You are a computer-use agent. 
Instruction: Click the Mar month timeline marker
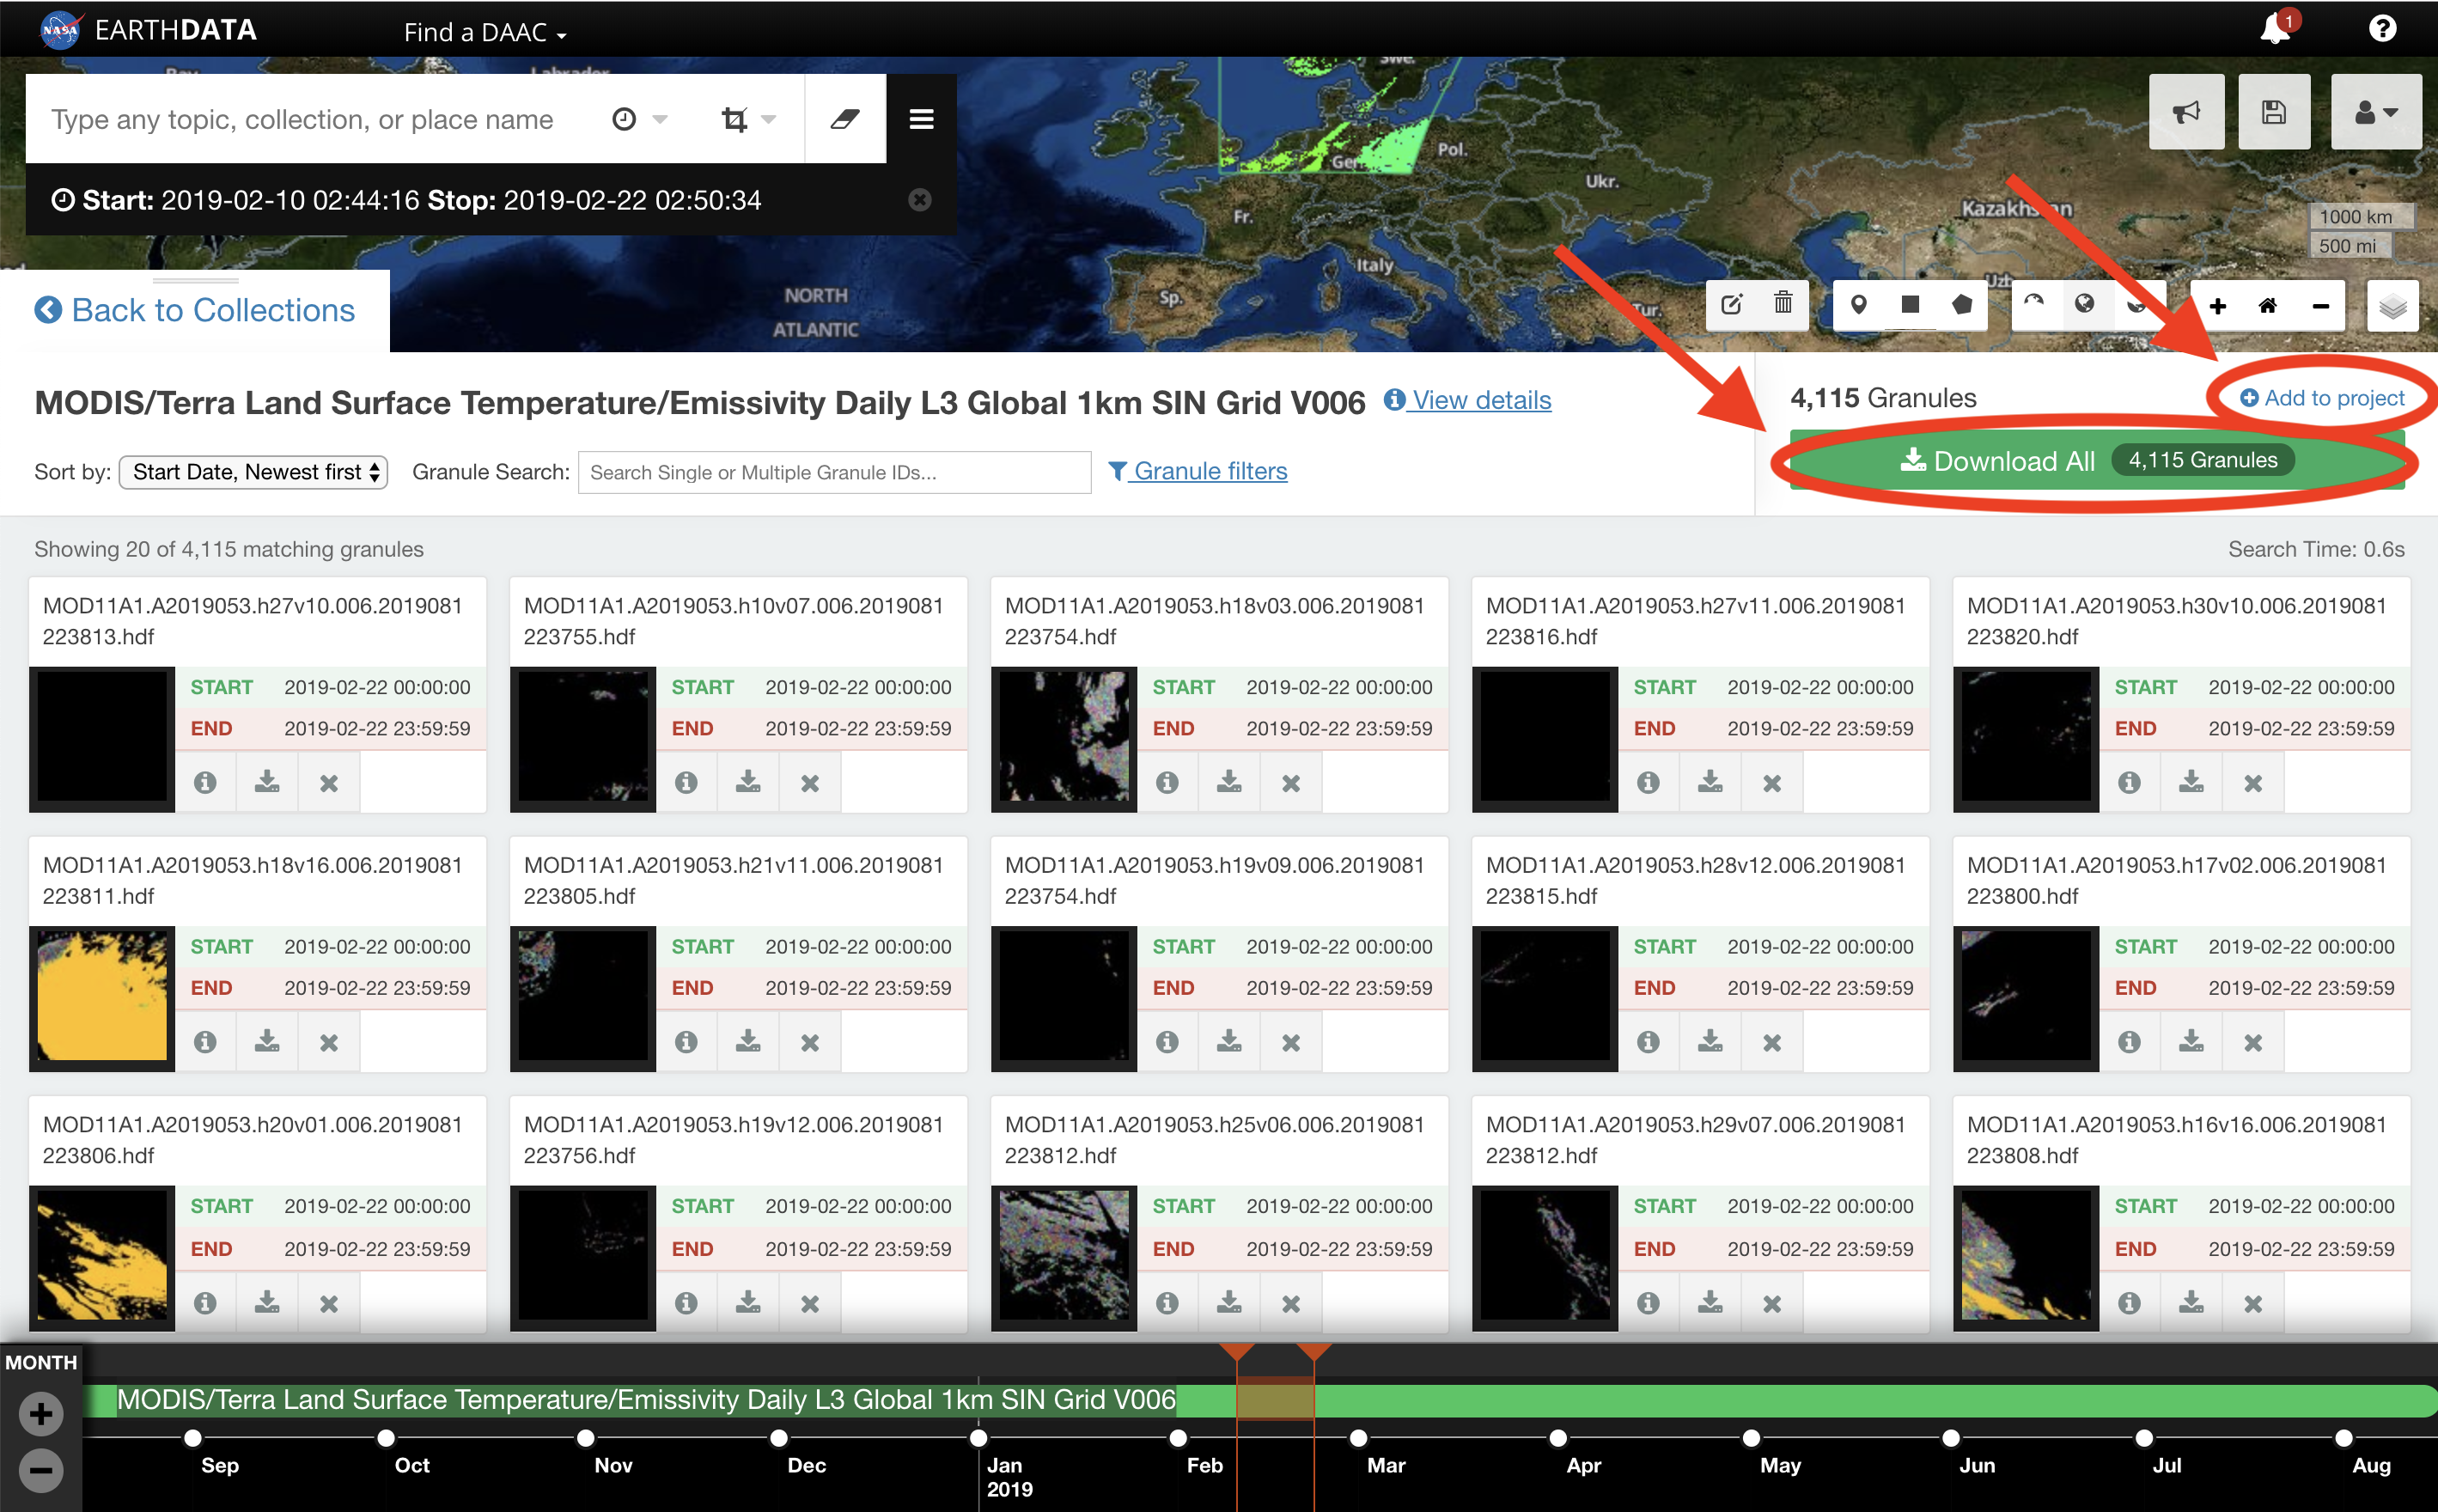point(1358,1438)
